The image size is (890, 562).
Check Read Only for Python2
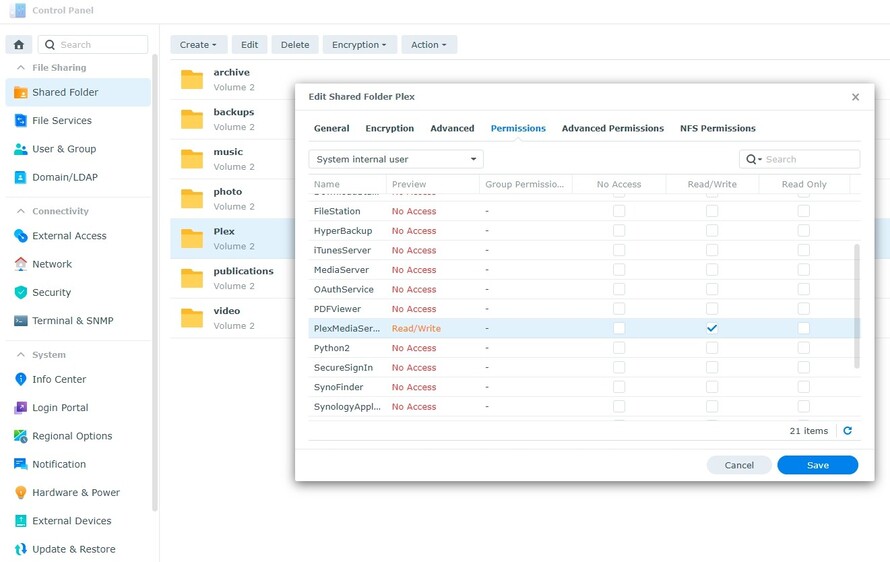804,348
